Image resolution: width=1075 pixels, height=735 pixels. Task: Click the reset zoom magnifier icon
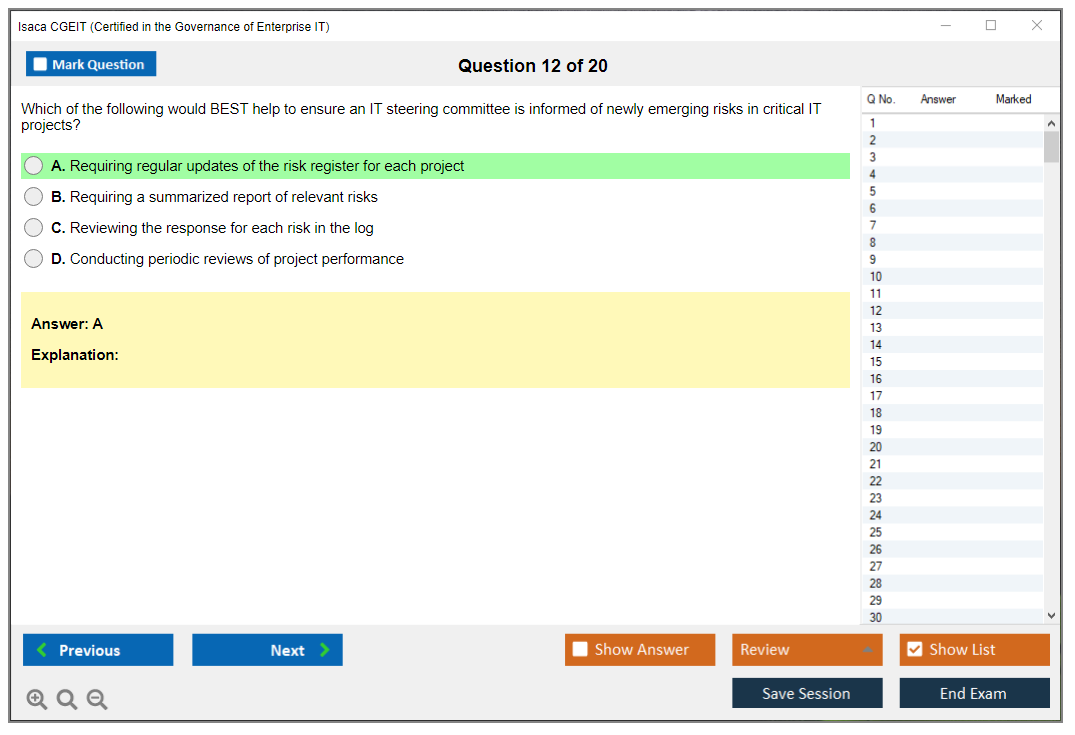(67, 700)
